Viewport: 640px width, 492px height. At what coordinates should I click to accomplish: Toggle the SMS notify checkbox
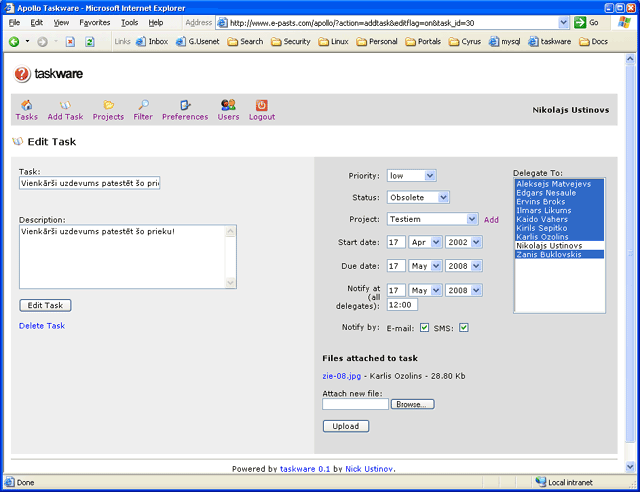[464, 328]
